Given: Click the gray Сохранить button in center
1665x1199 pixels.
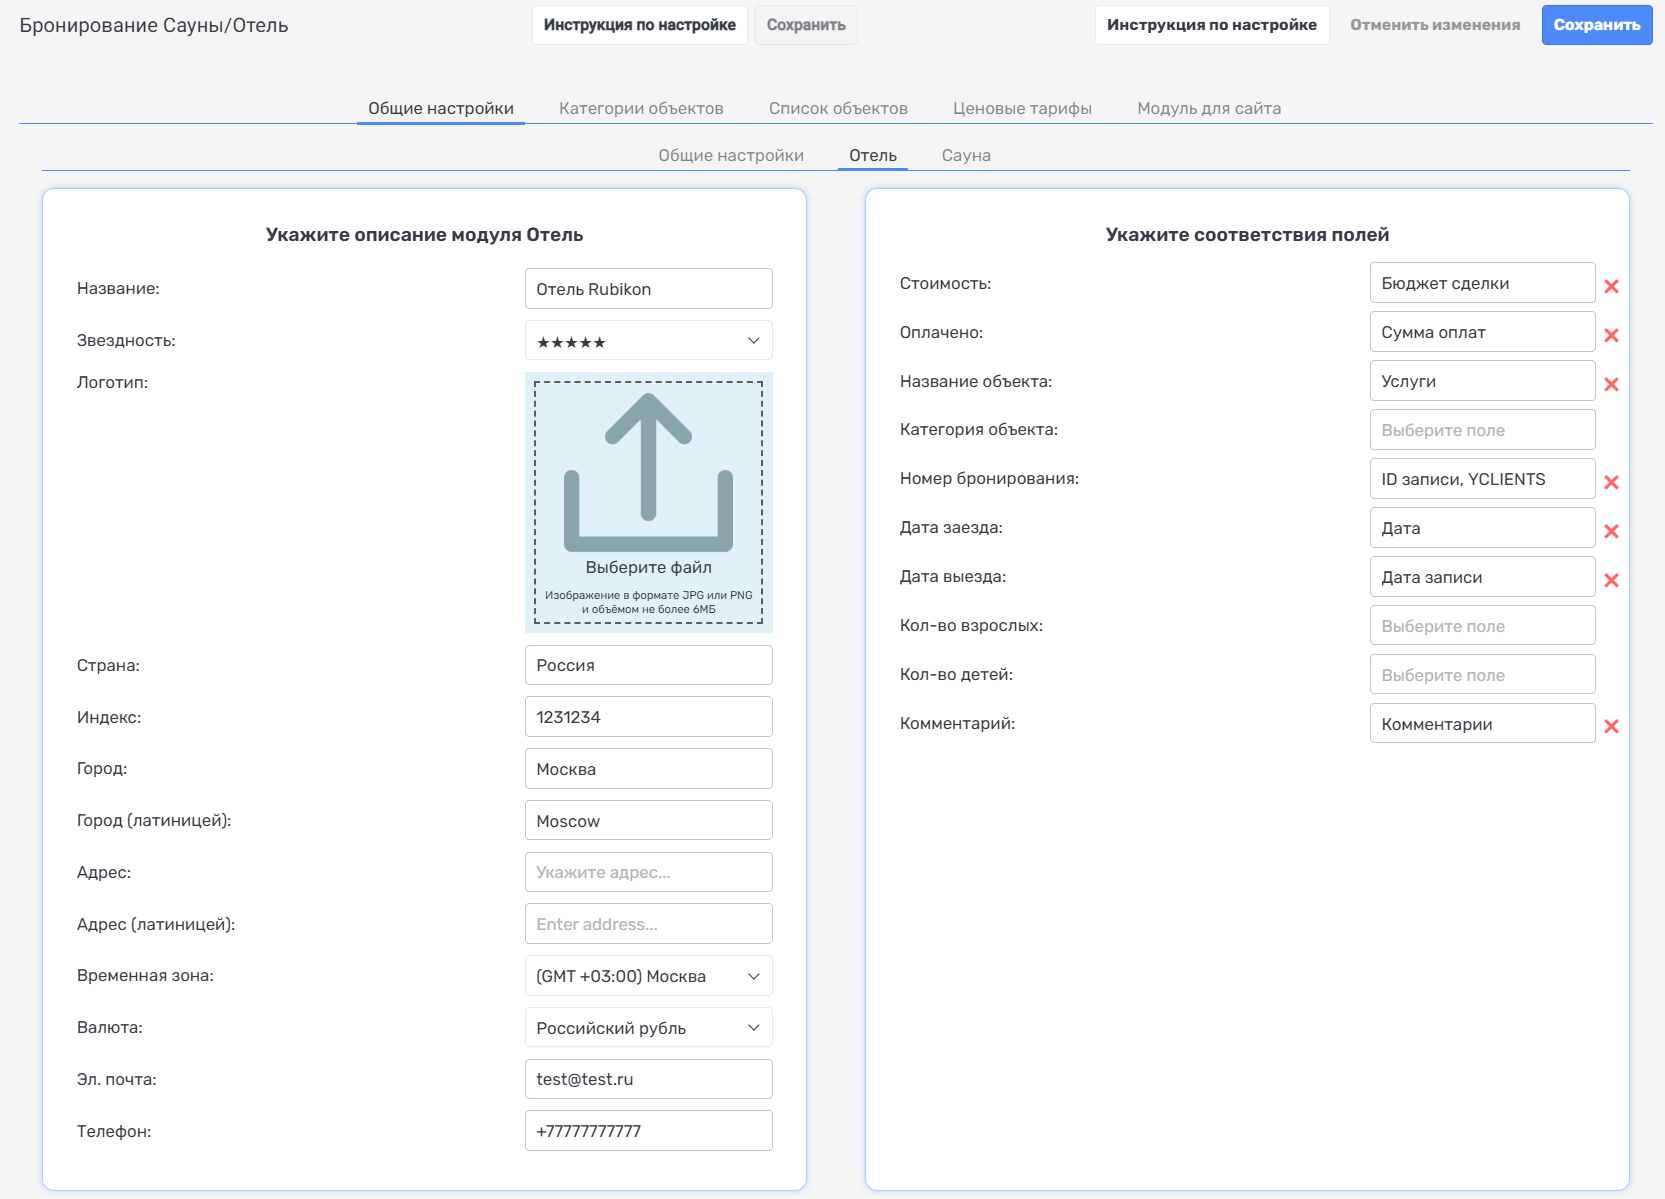Looking at the screenshot, I should (806, 25).
